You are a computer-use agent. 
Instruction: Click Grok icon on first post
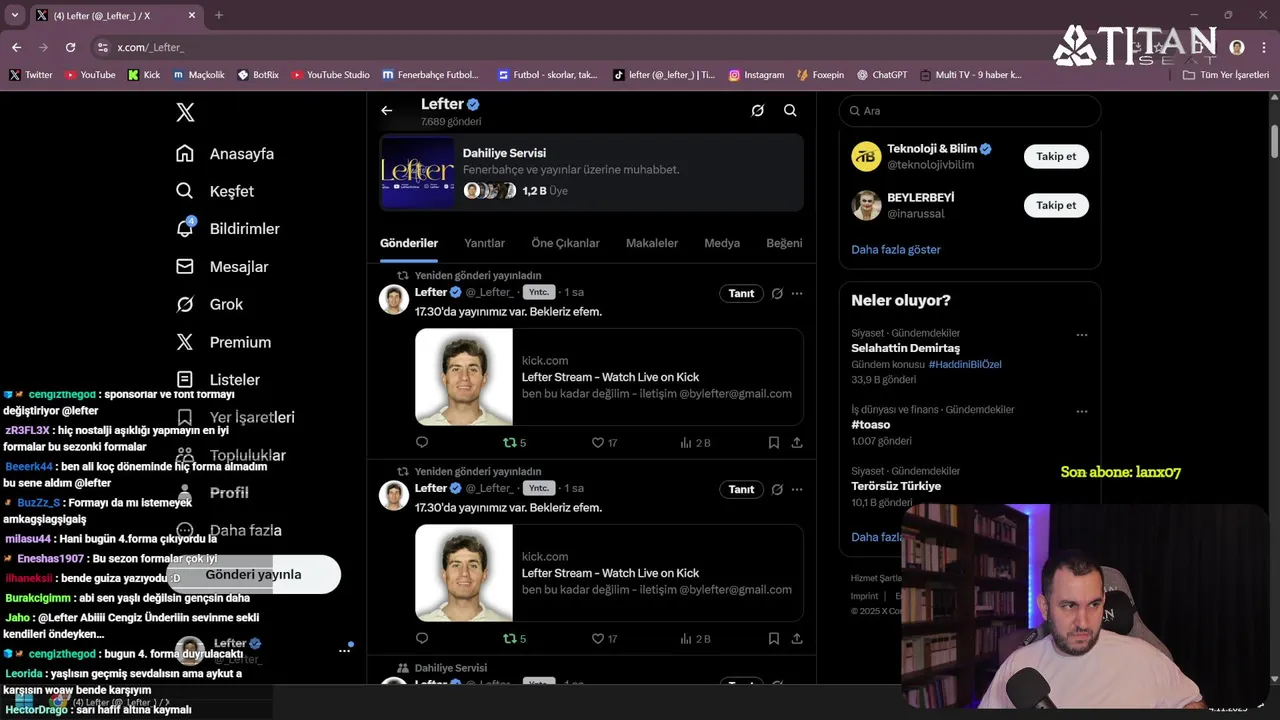point(777,293)
